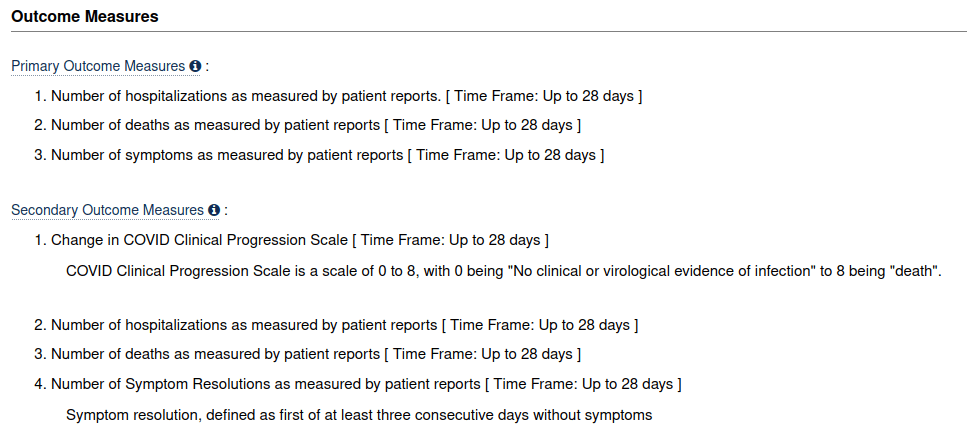Click time frame of Symptom Resolutions outcome
967x432 pixels.
(x=583, y=384)
